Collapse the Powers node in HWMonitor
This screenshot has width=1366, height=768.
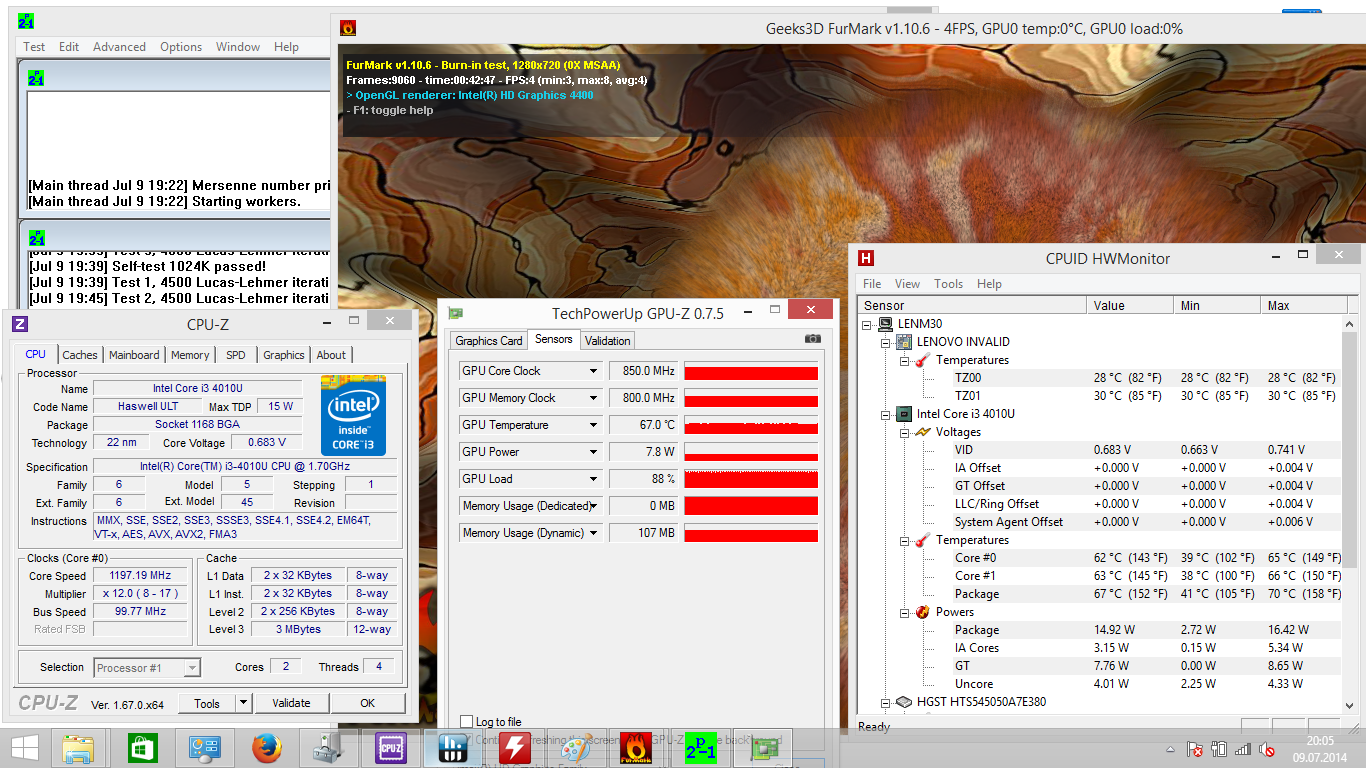[905, 612]
